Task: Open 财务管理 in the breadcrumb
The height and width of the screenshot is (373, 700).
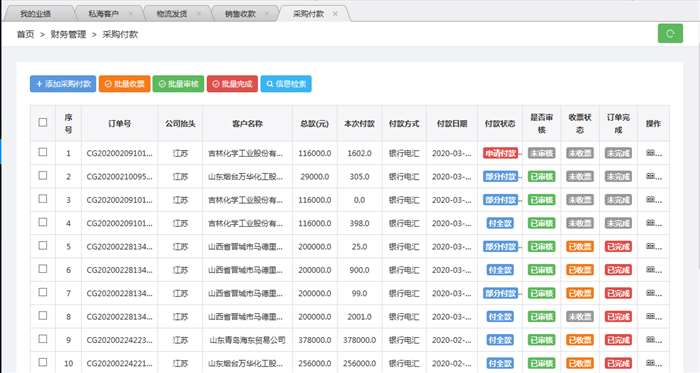Action: click(68, 34)
